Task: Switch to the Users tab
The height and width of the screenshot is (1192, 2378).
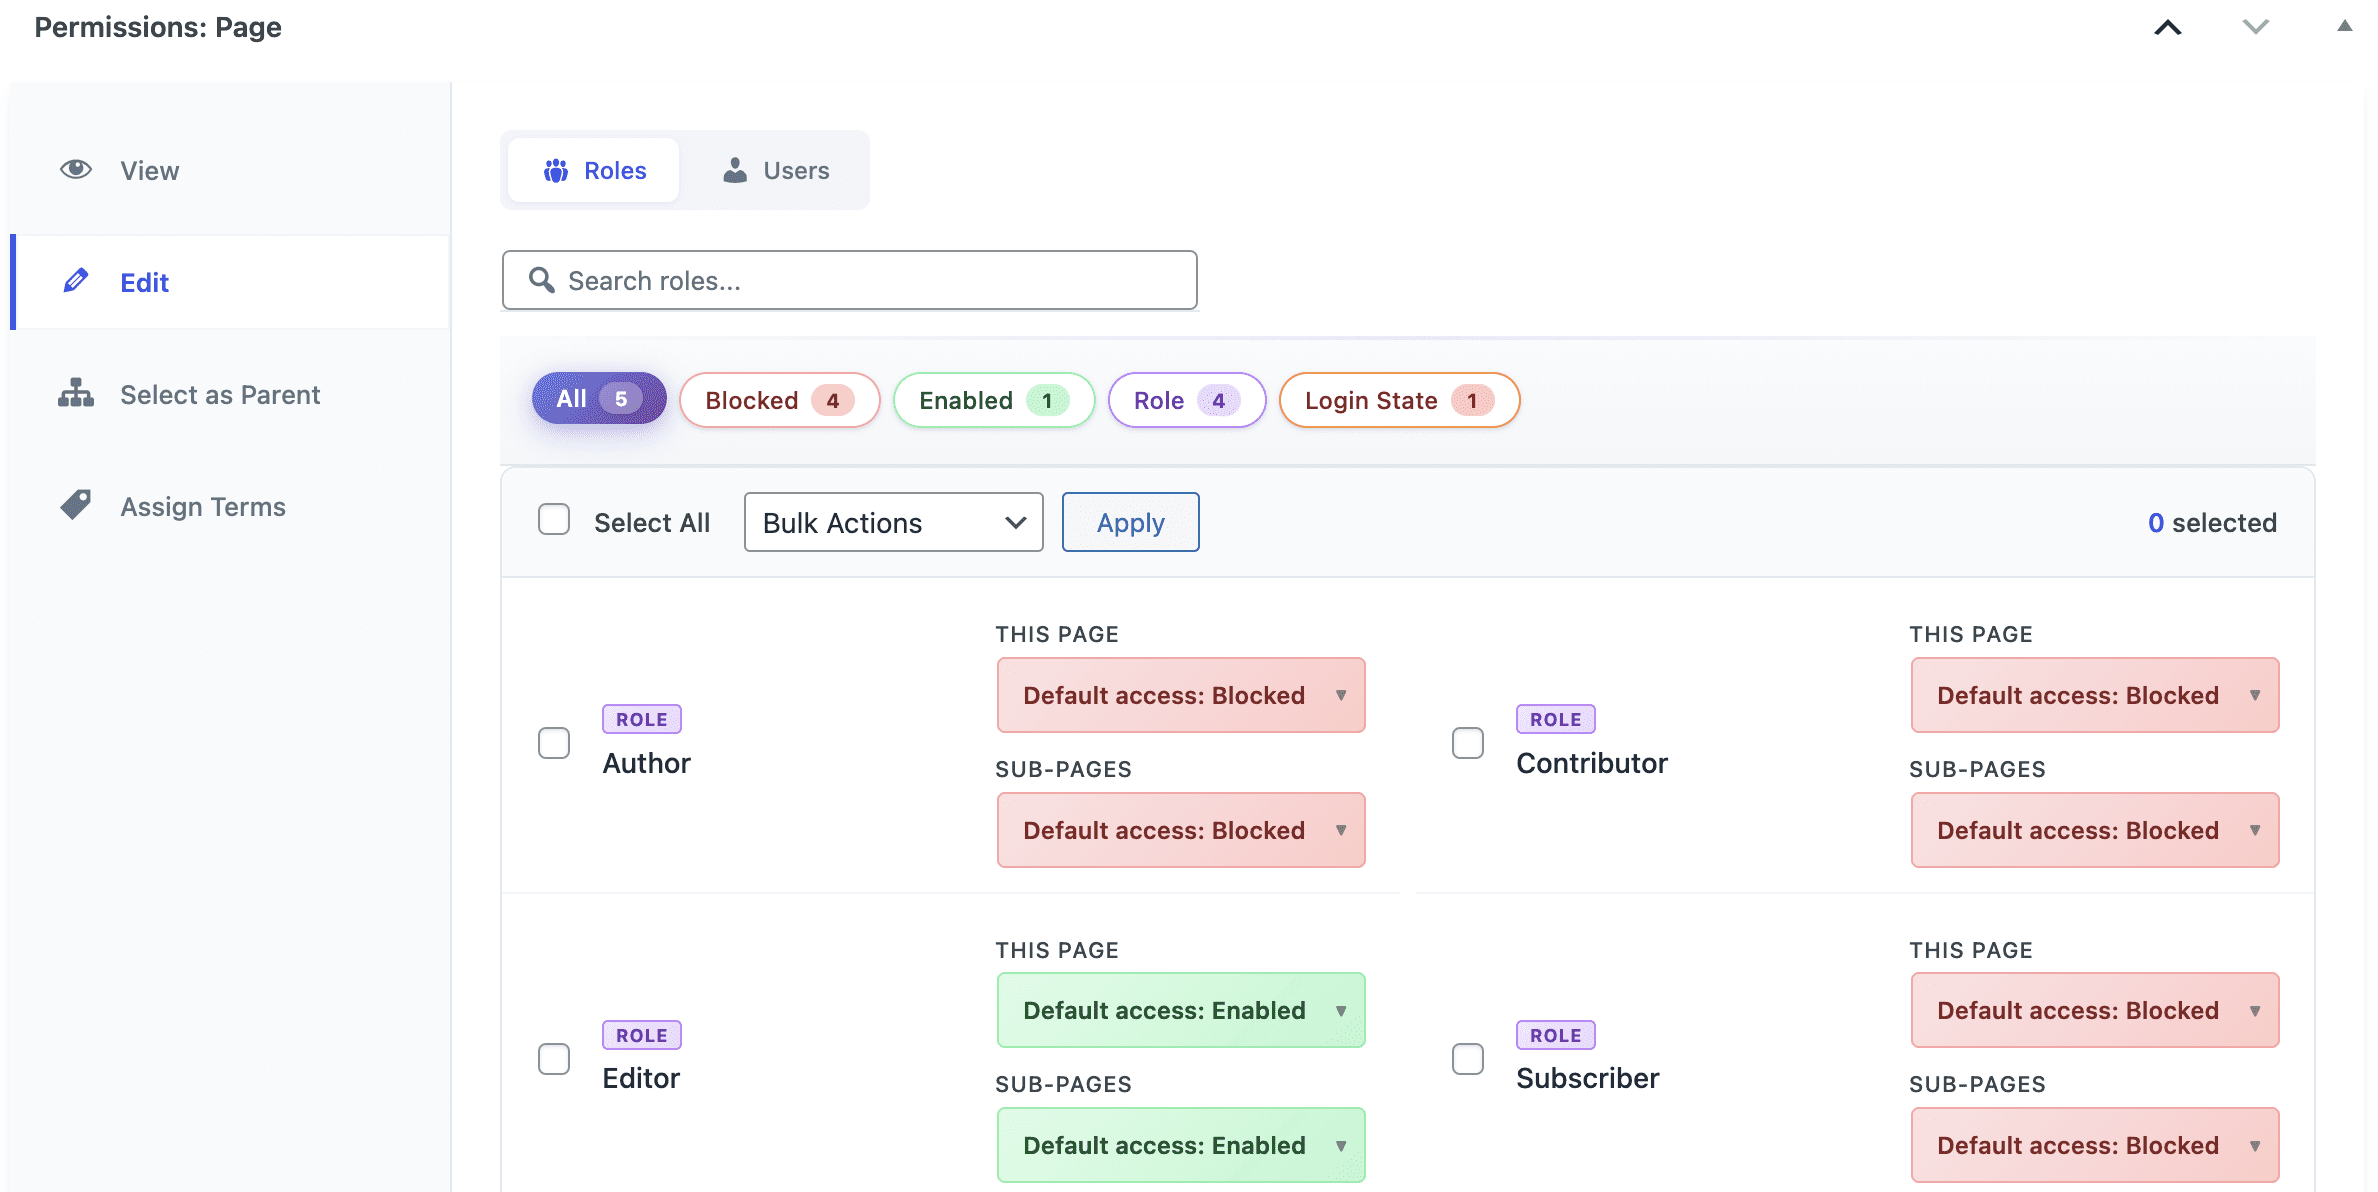Action: click(776, 171)
